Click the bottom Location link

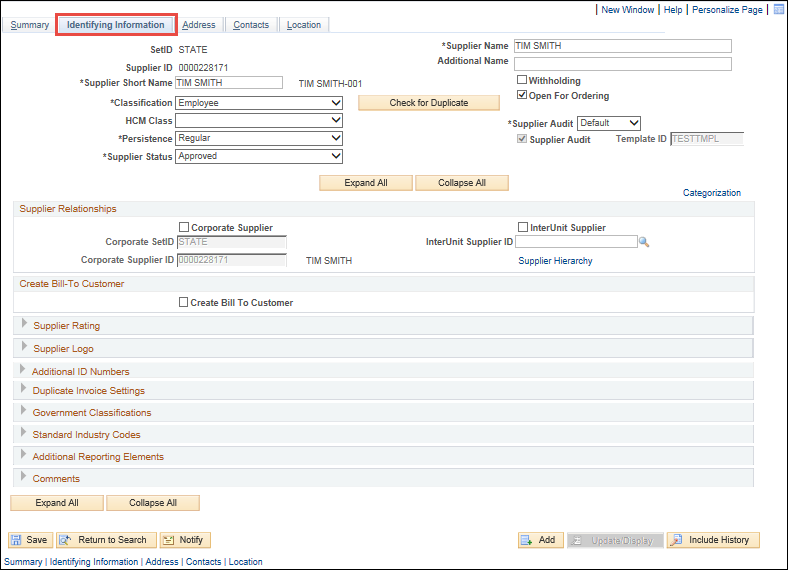(245, 562)
